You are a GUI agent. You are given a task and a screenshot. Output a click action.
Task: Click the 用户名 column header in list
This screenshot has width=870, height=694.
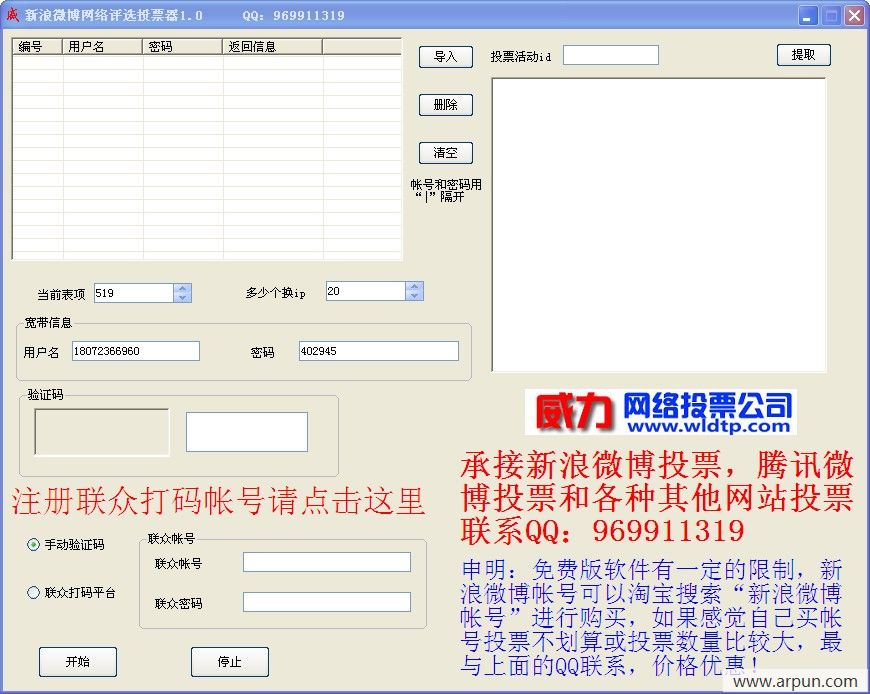click(x=102, y=47)
